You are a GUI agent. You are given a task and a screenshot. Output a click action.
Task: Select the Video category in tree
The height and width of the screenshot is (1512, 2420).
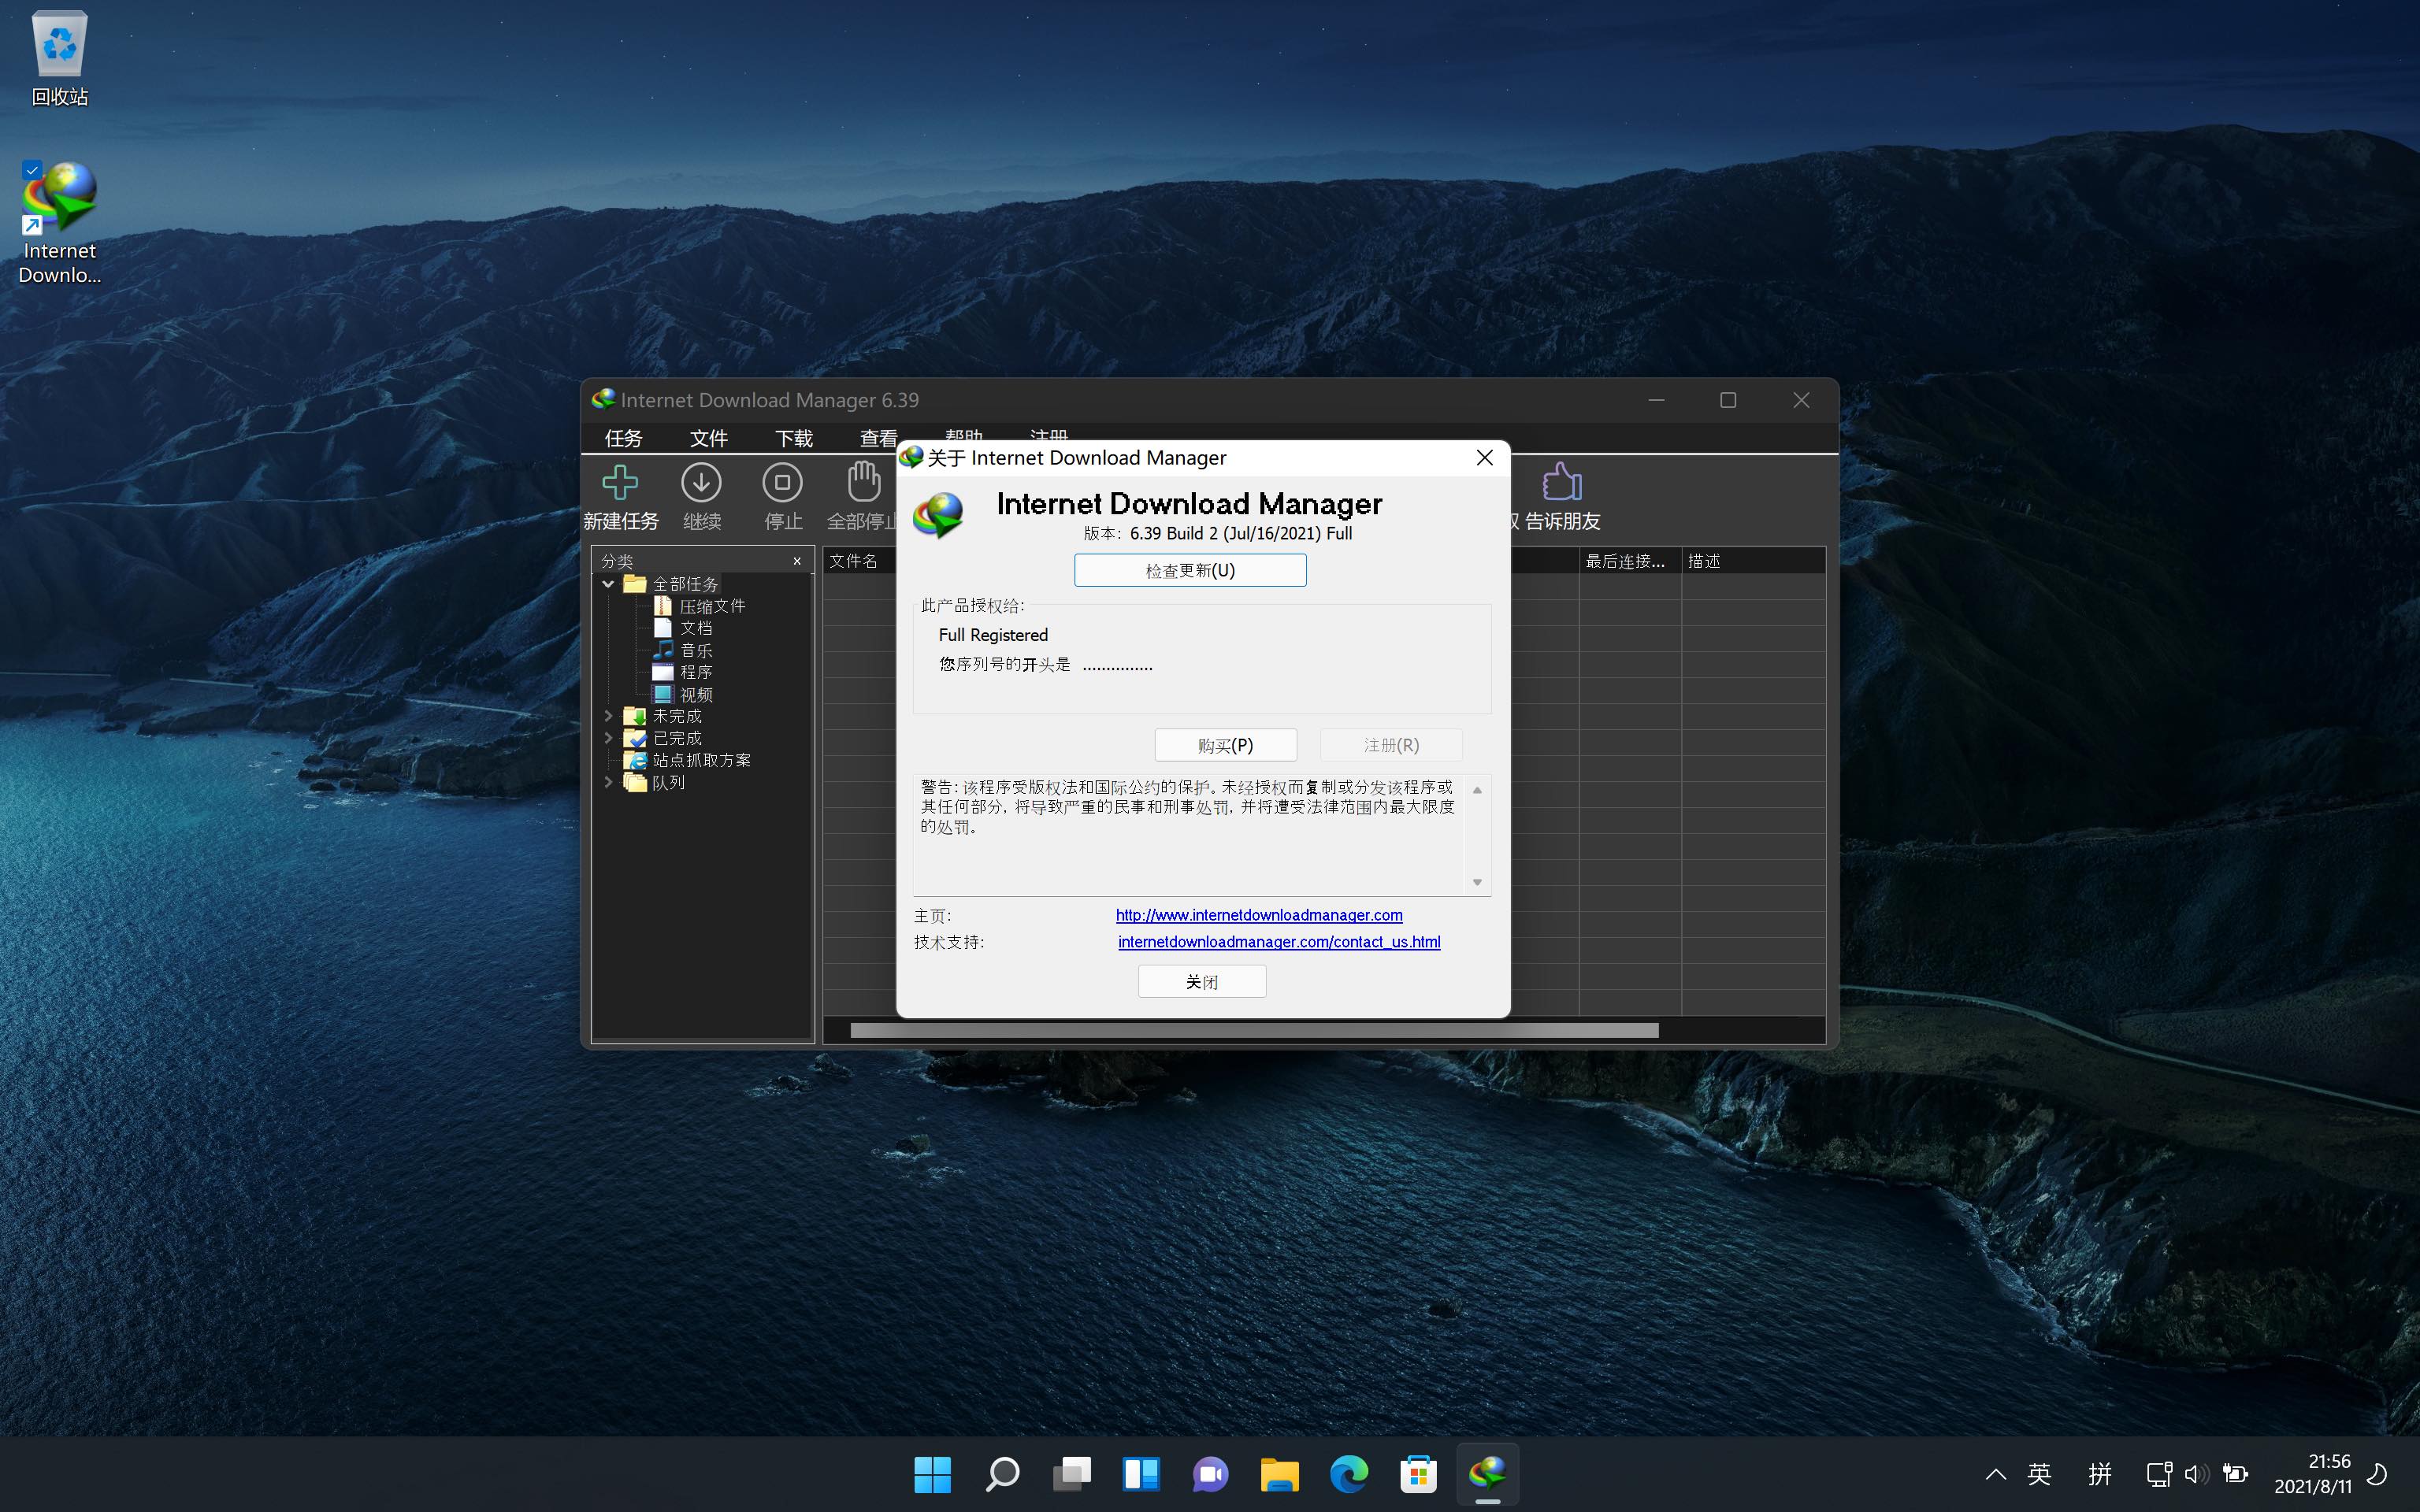(x=696, y=694)
